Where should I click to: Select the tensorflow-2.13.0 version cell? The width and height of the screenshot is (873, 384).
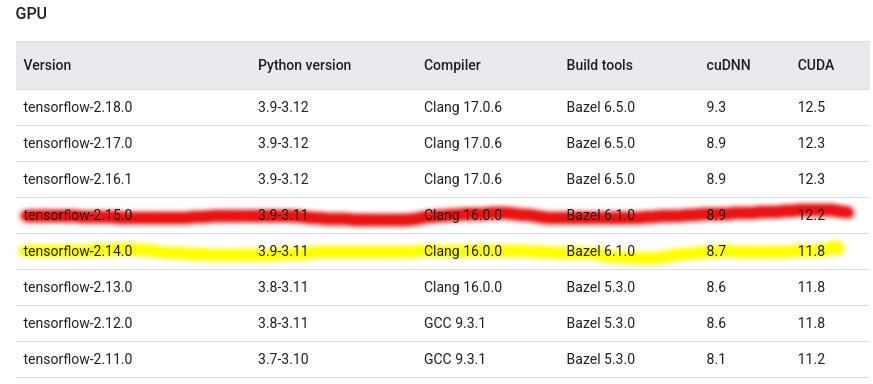tap(78, 287)
